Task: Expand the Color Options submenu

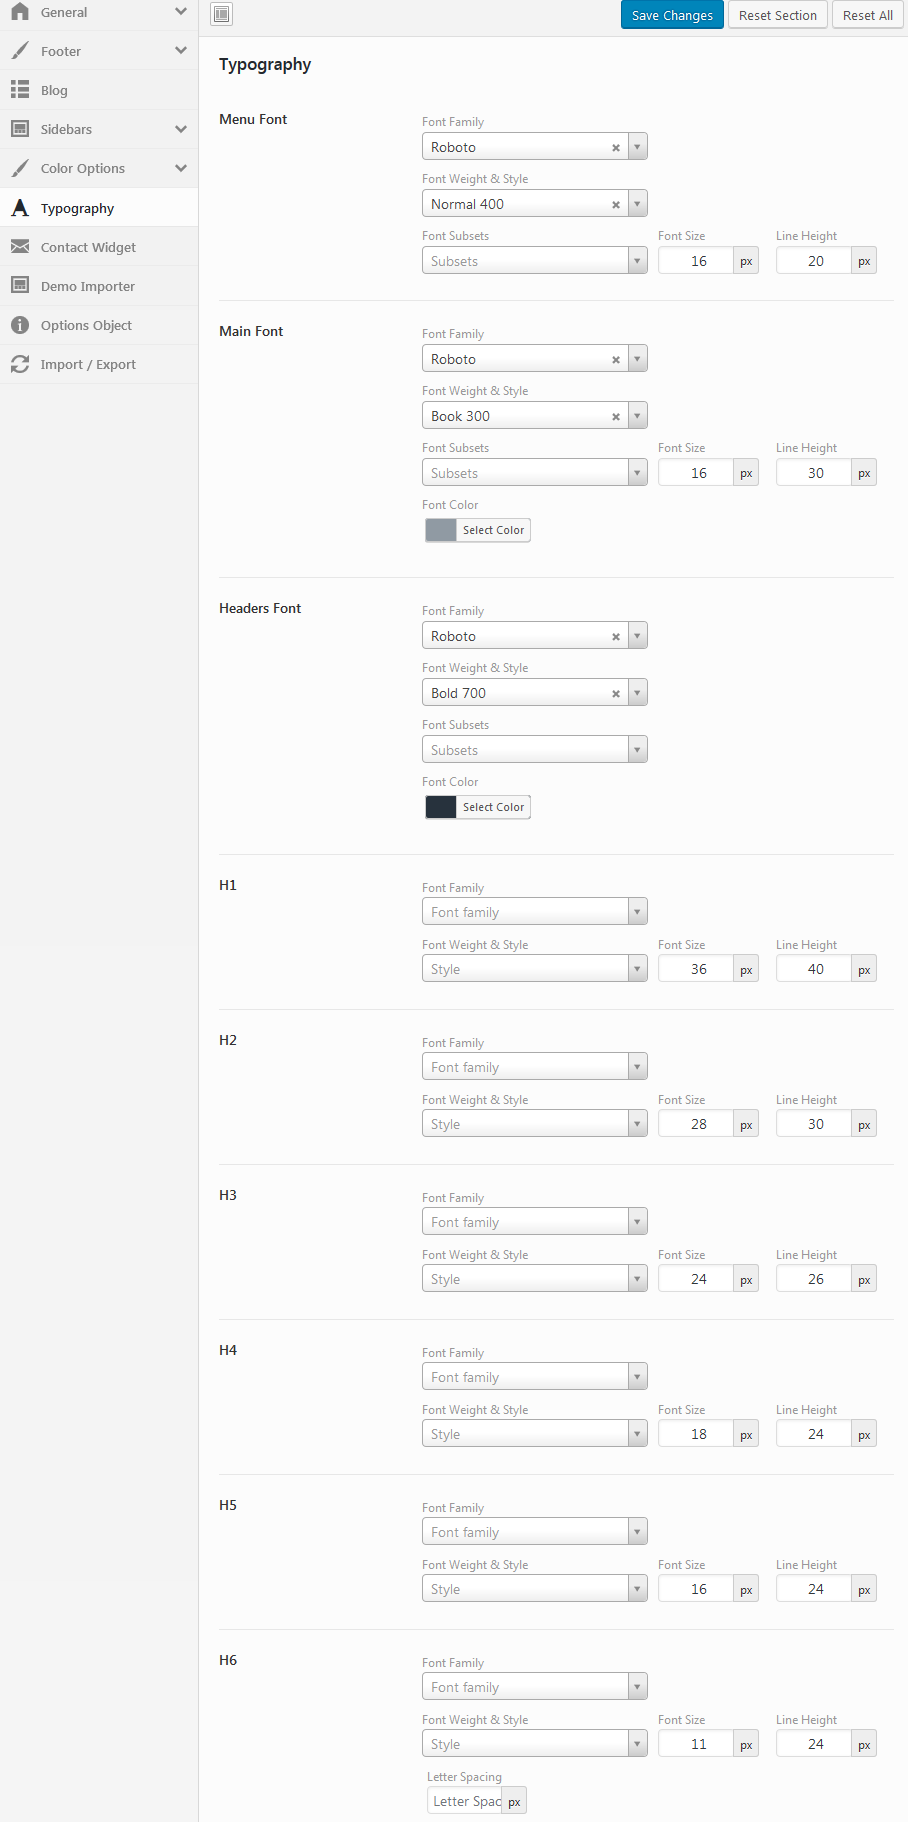Action: point(181,168)
